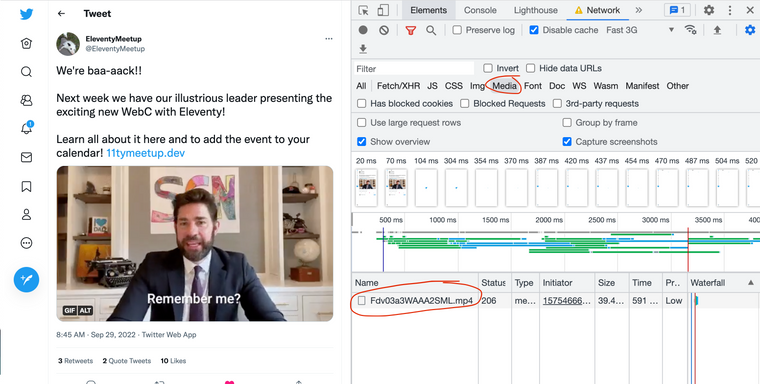Open DevTools three-dot customize menu
This screenshot has height=384, width=760.
[730, 10]
